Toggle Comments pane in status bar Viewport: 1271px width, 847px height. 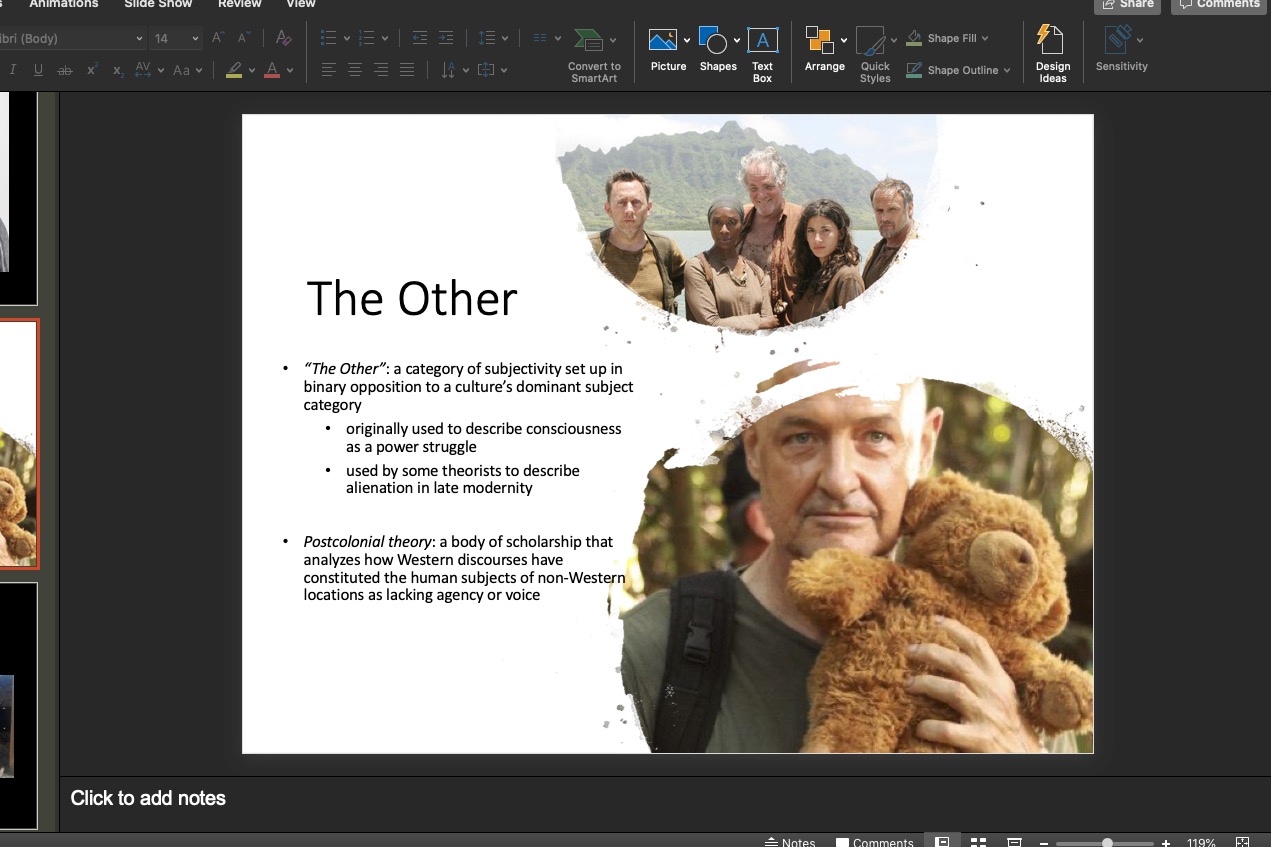coord(875,843)
